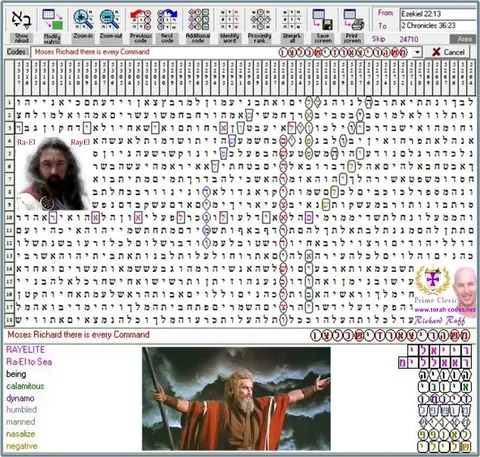Select the 'dynamo' term
The height and width of the screenshot is (457, 480).
(20, 398)
